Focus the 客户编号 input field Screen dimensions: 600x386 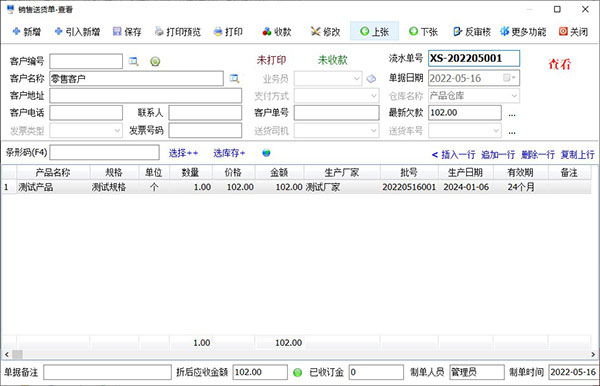(x=86, y=61)
